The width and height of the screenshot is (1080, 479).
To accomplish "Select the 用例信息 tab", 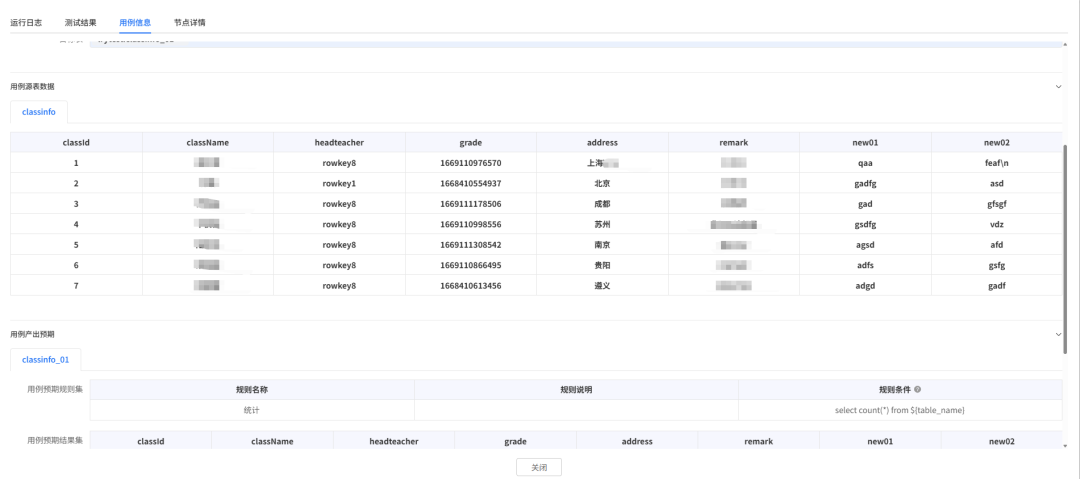I will point(135,22).
